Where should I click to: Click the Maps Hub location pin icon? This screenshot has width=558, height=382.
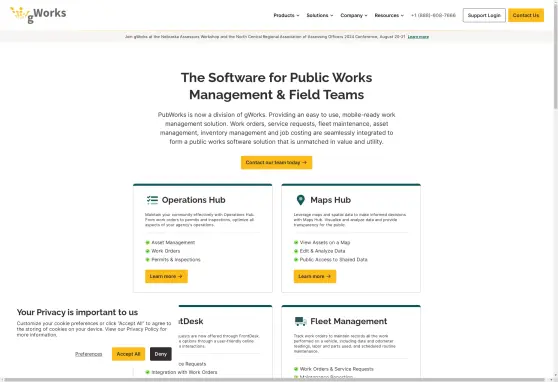(x=301, y=200)
